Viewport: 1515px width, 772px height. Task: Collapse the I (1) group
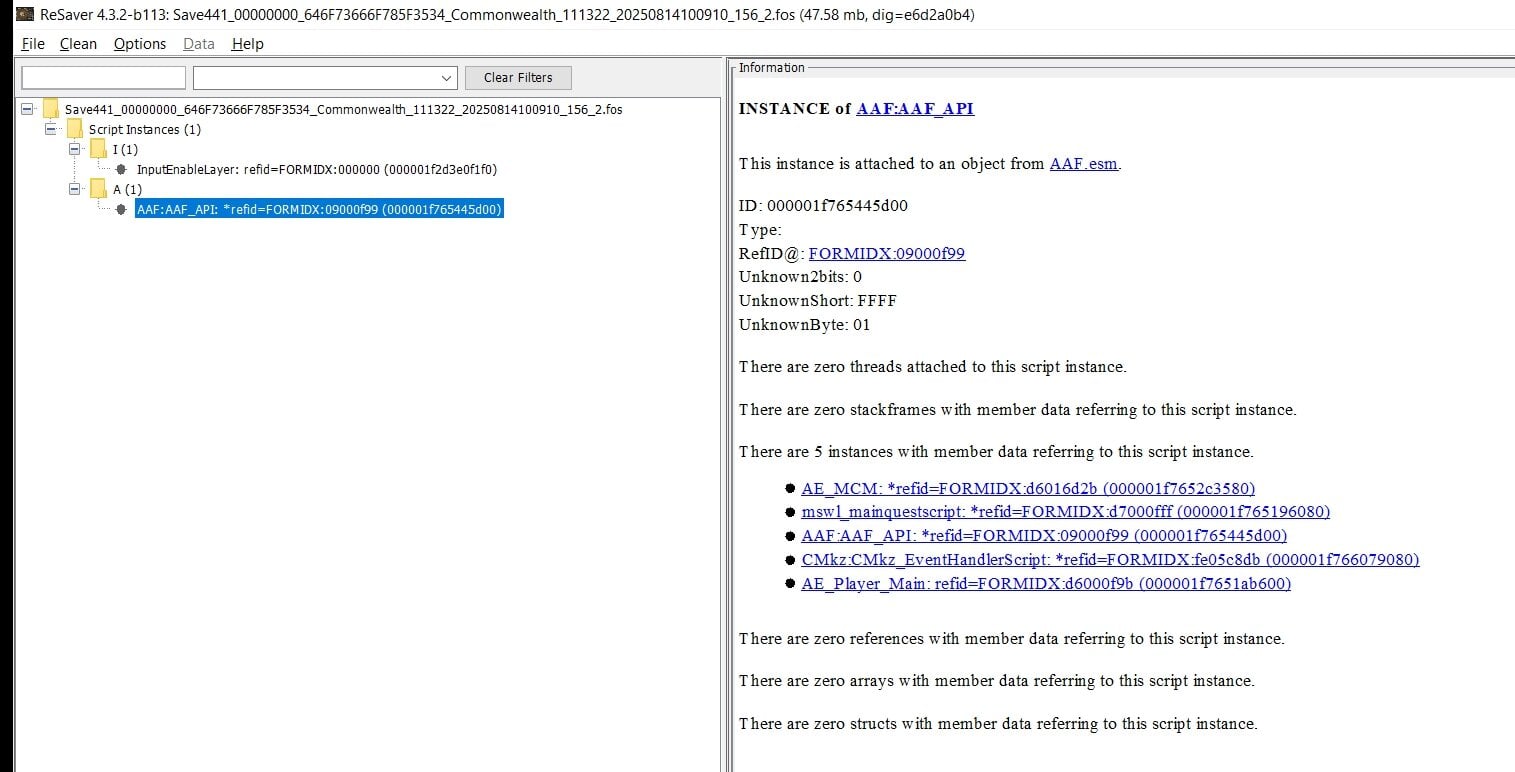tap(74, 149)
